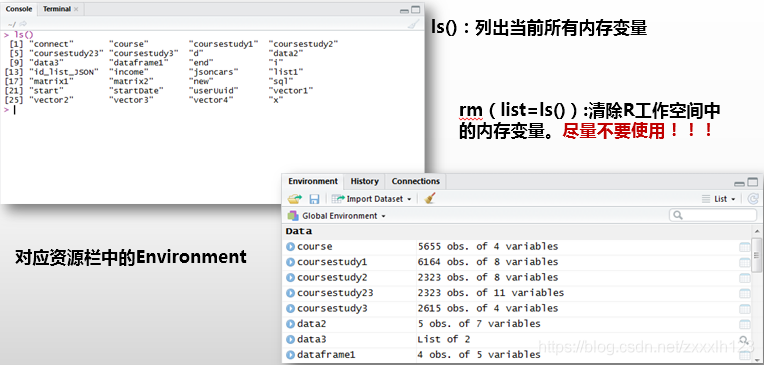Click the "2615 obs. of 4 variables" value
Viewport: 764px width, 365px height.
[488, 308]
